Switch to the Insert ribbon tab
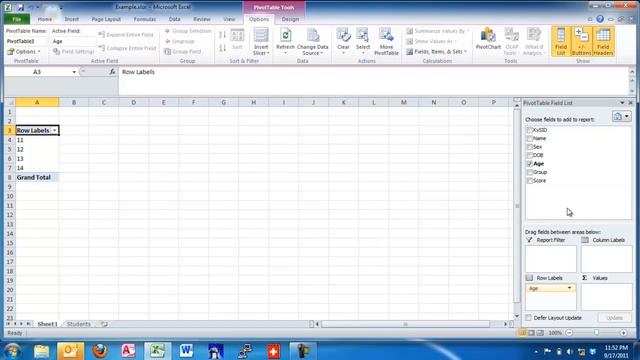This screenshot has width=640, height=360. click(71, 19)
